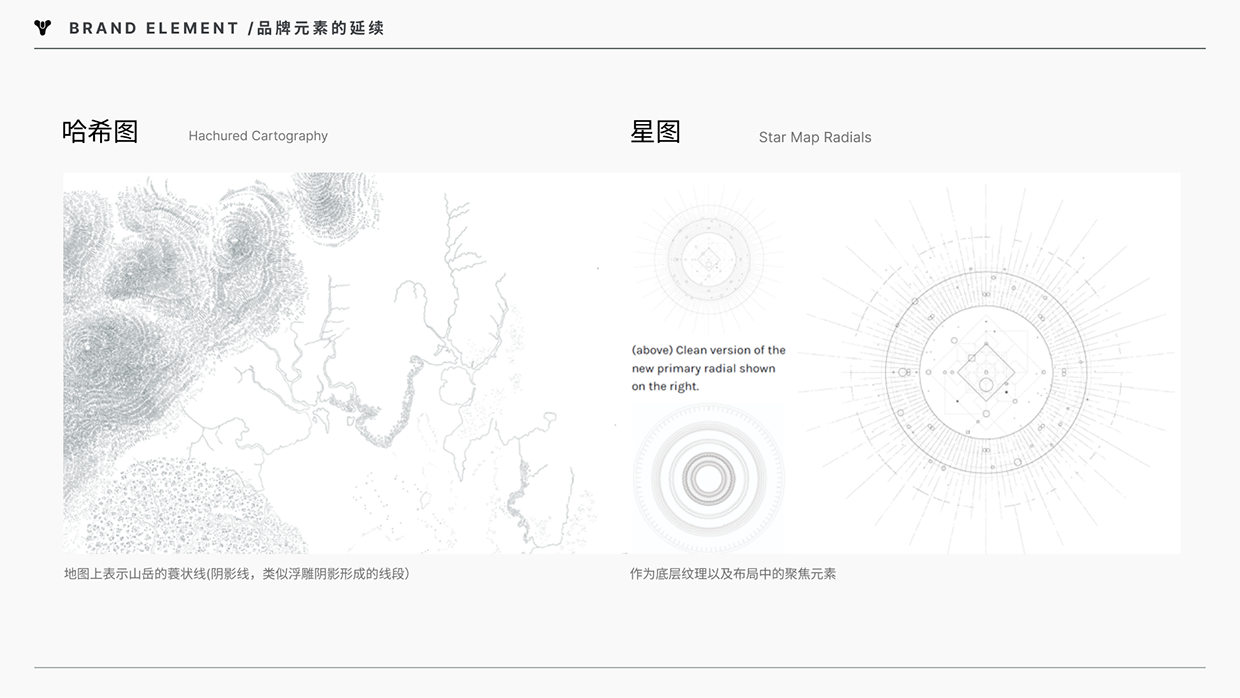Open the large star map radial illustration
Image resolution: width=1240 pixels, height=698 pixels.
click(x=985, y=370)
